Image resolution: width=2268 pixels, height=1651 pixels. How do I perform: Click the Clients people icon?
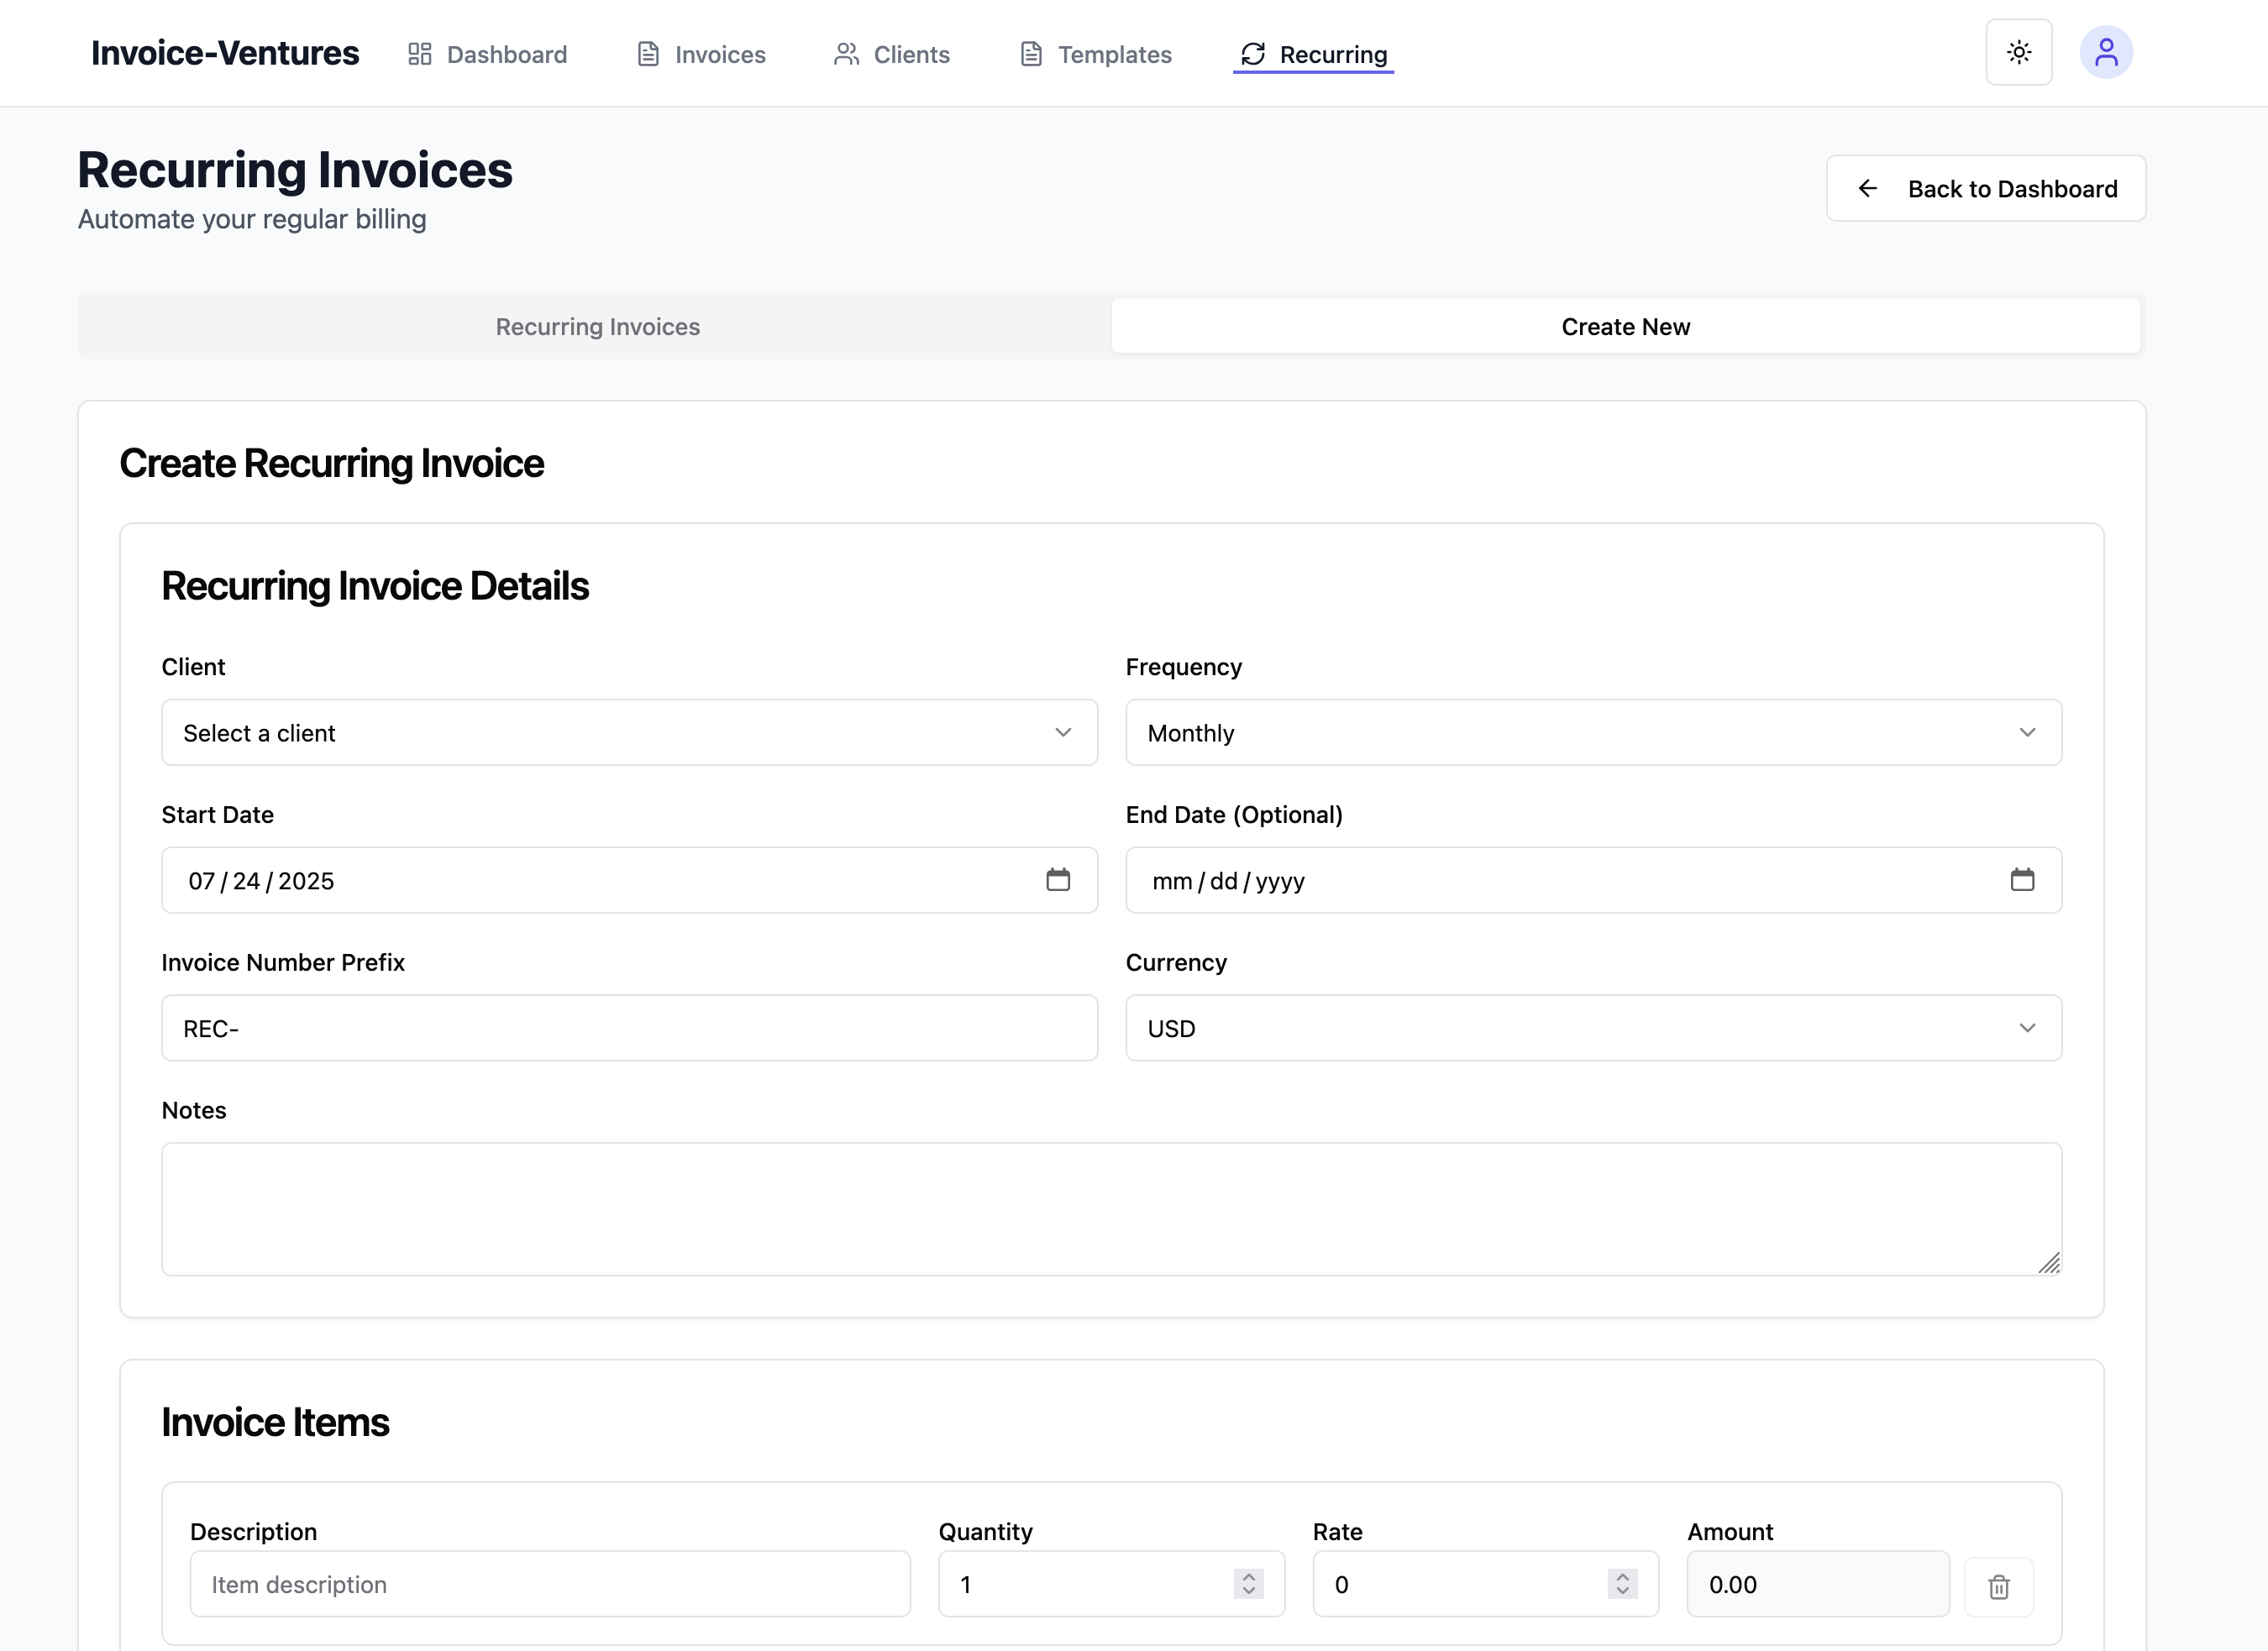[x=847, y=54]
